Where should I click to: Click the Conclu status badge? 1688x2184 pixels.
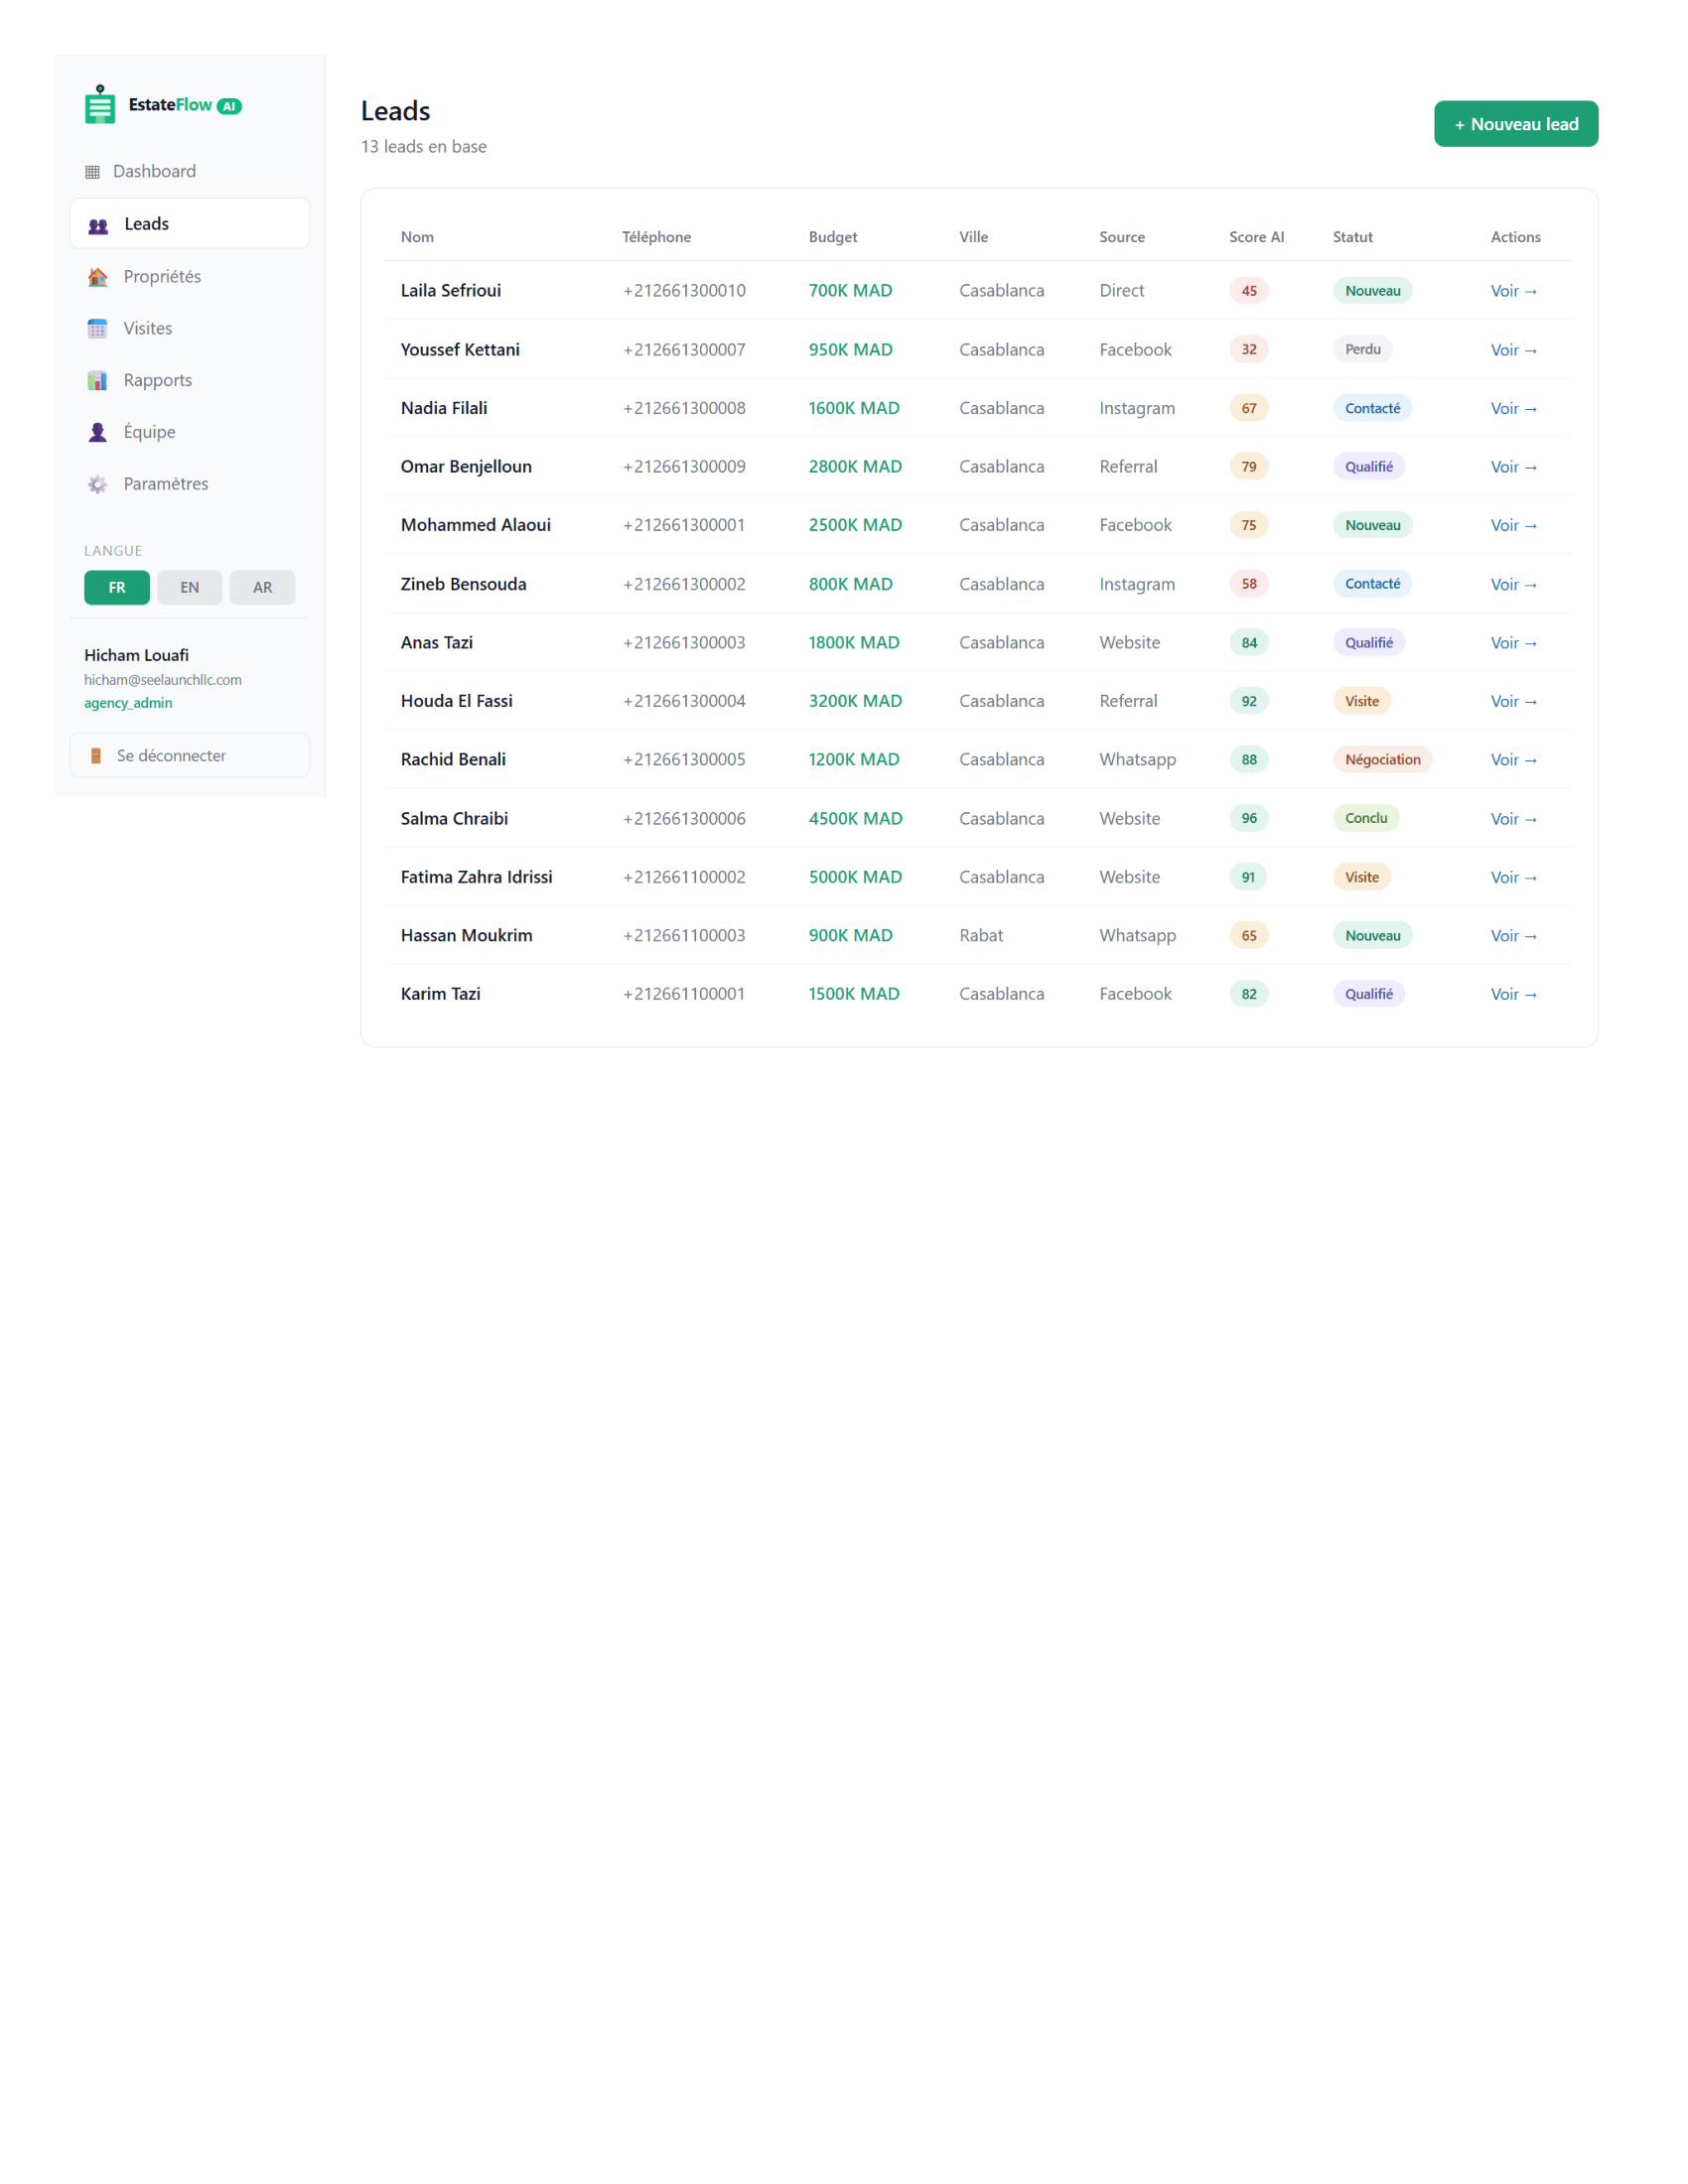1366,818
